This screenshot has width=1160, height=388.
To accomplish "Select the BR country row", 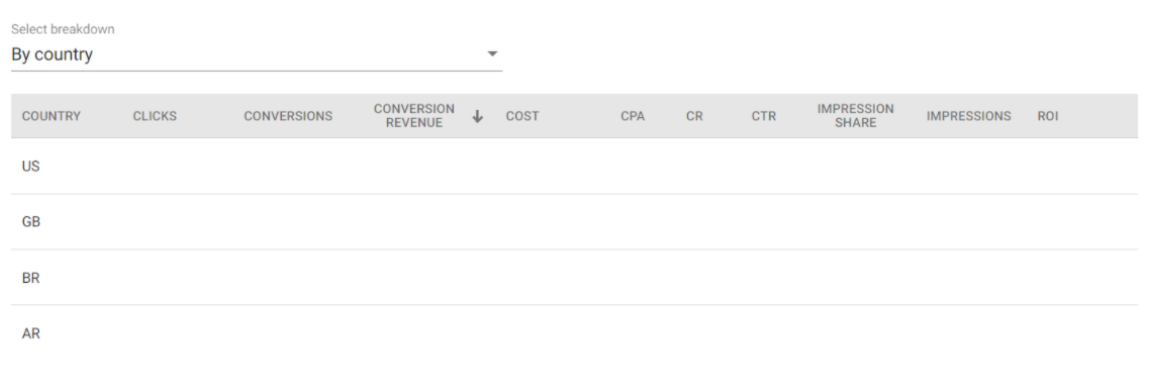I will 574,278.
